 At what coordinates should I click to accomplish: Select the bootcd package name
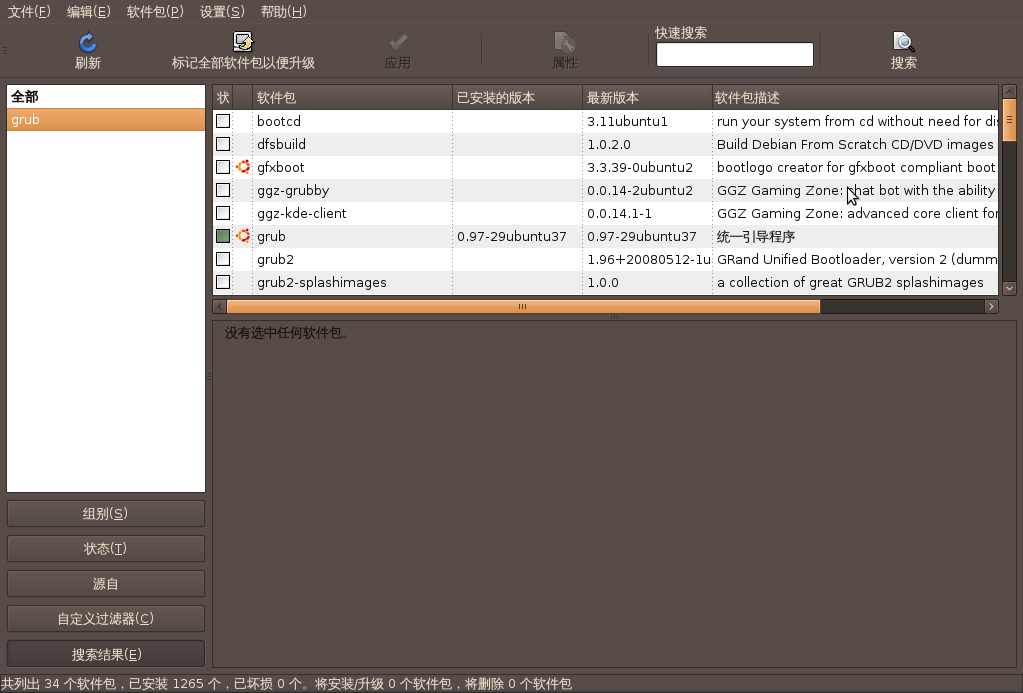279,121
